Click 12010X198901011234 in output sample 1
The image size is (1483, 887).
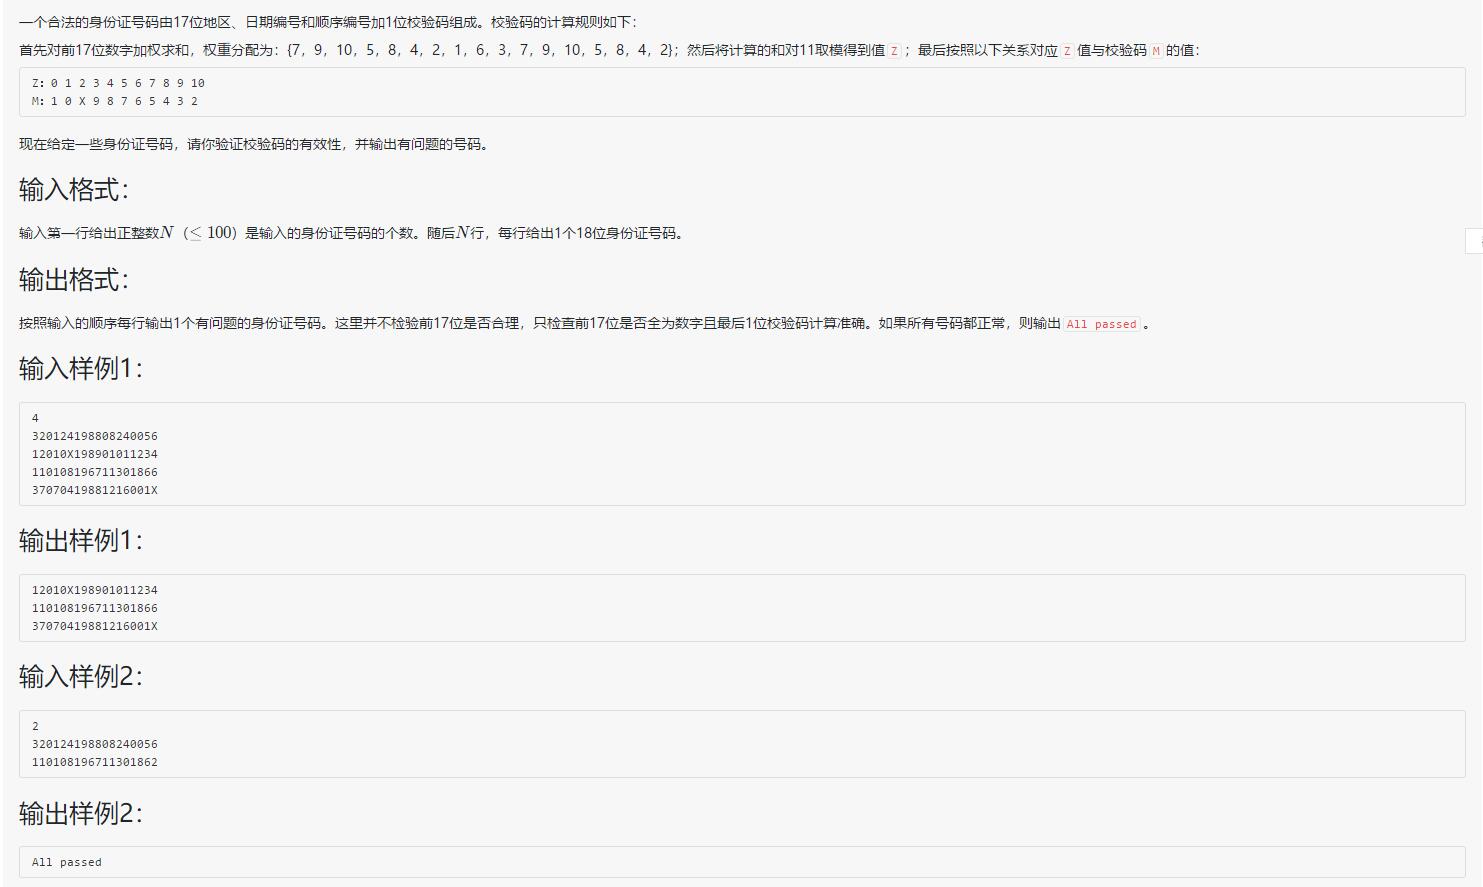(x=95, y=590)
